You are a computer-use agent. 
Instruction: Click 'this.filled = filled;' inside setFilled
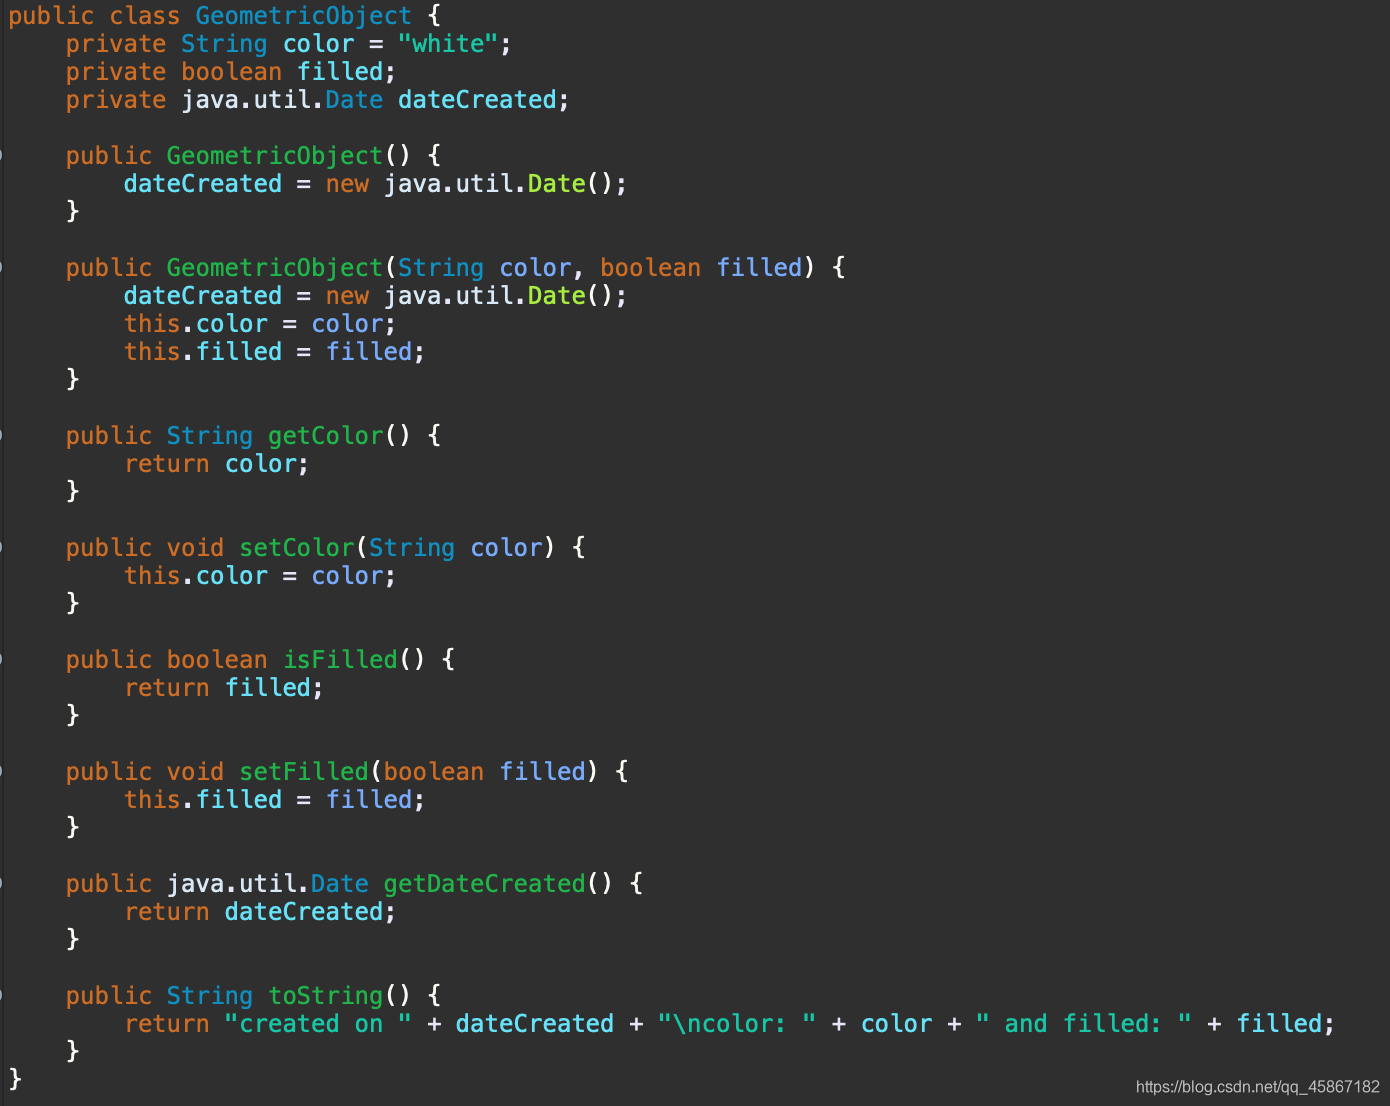point(275,800)
